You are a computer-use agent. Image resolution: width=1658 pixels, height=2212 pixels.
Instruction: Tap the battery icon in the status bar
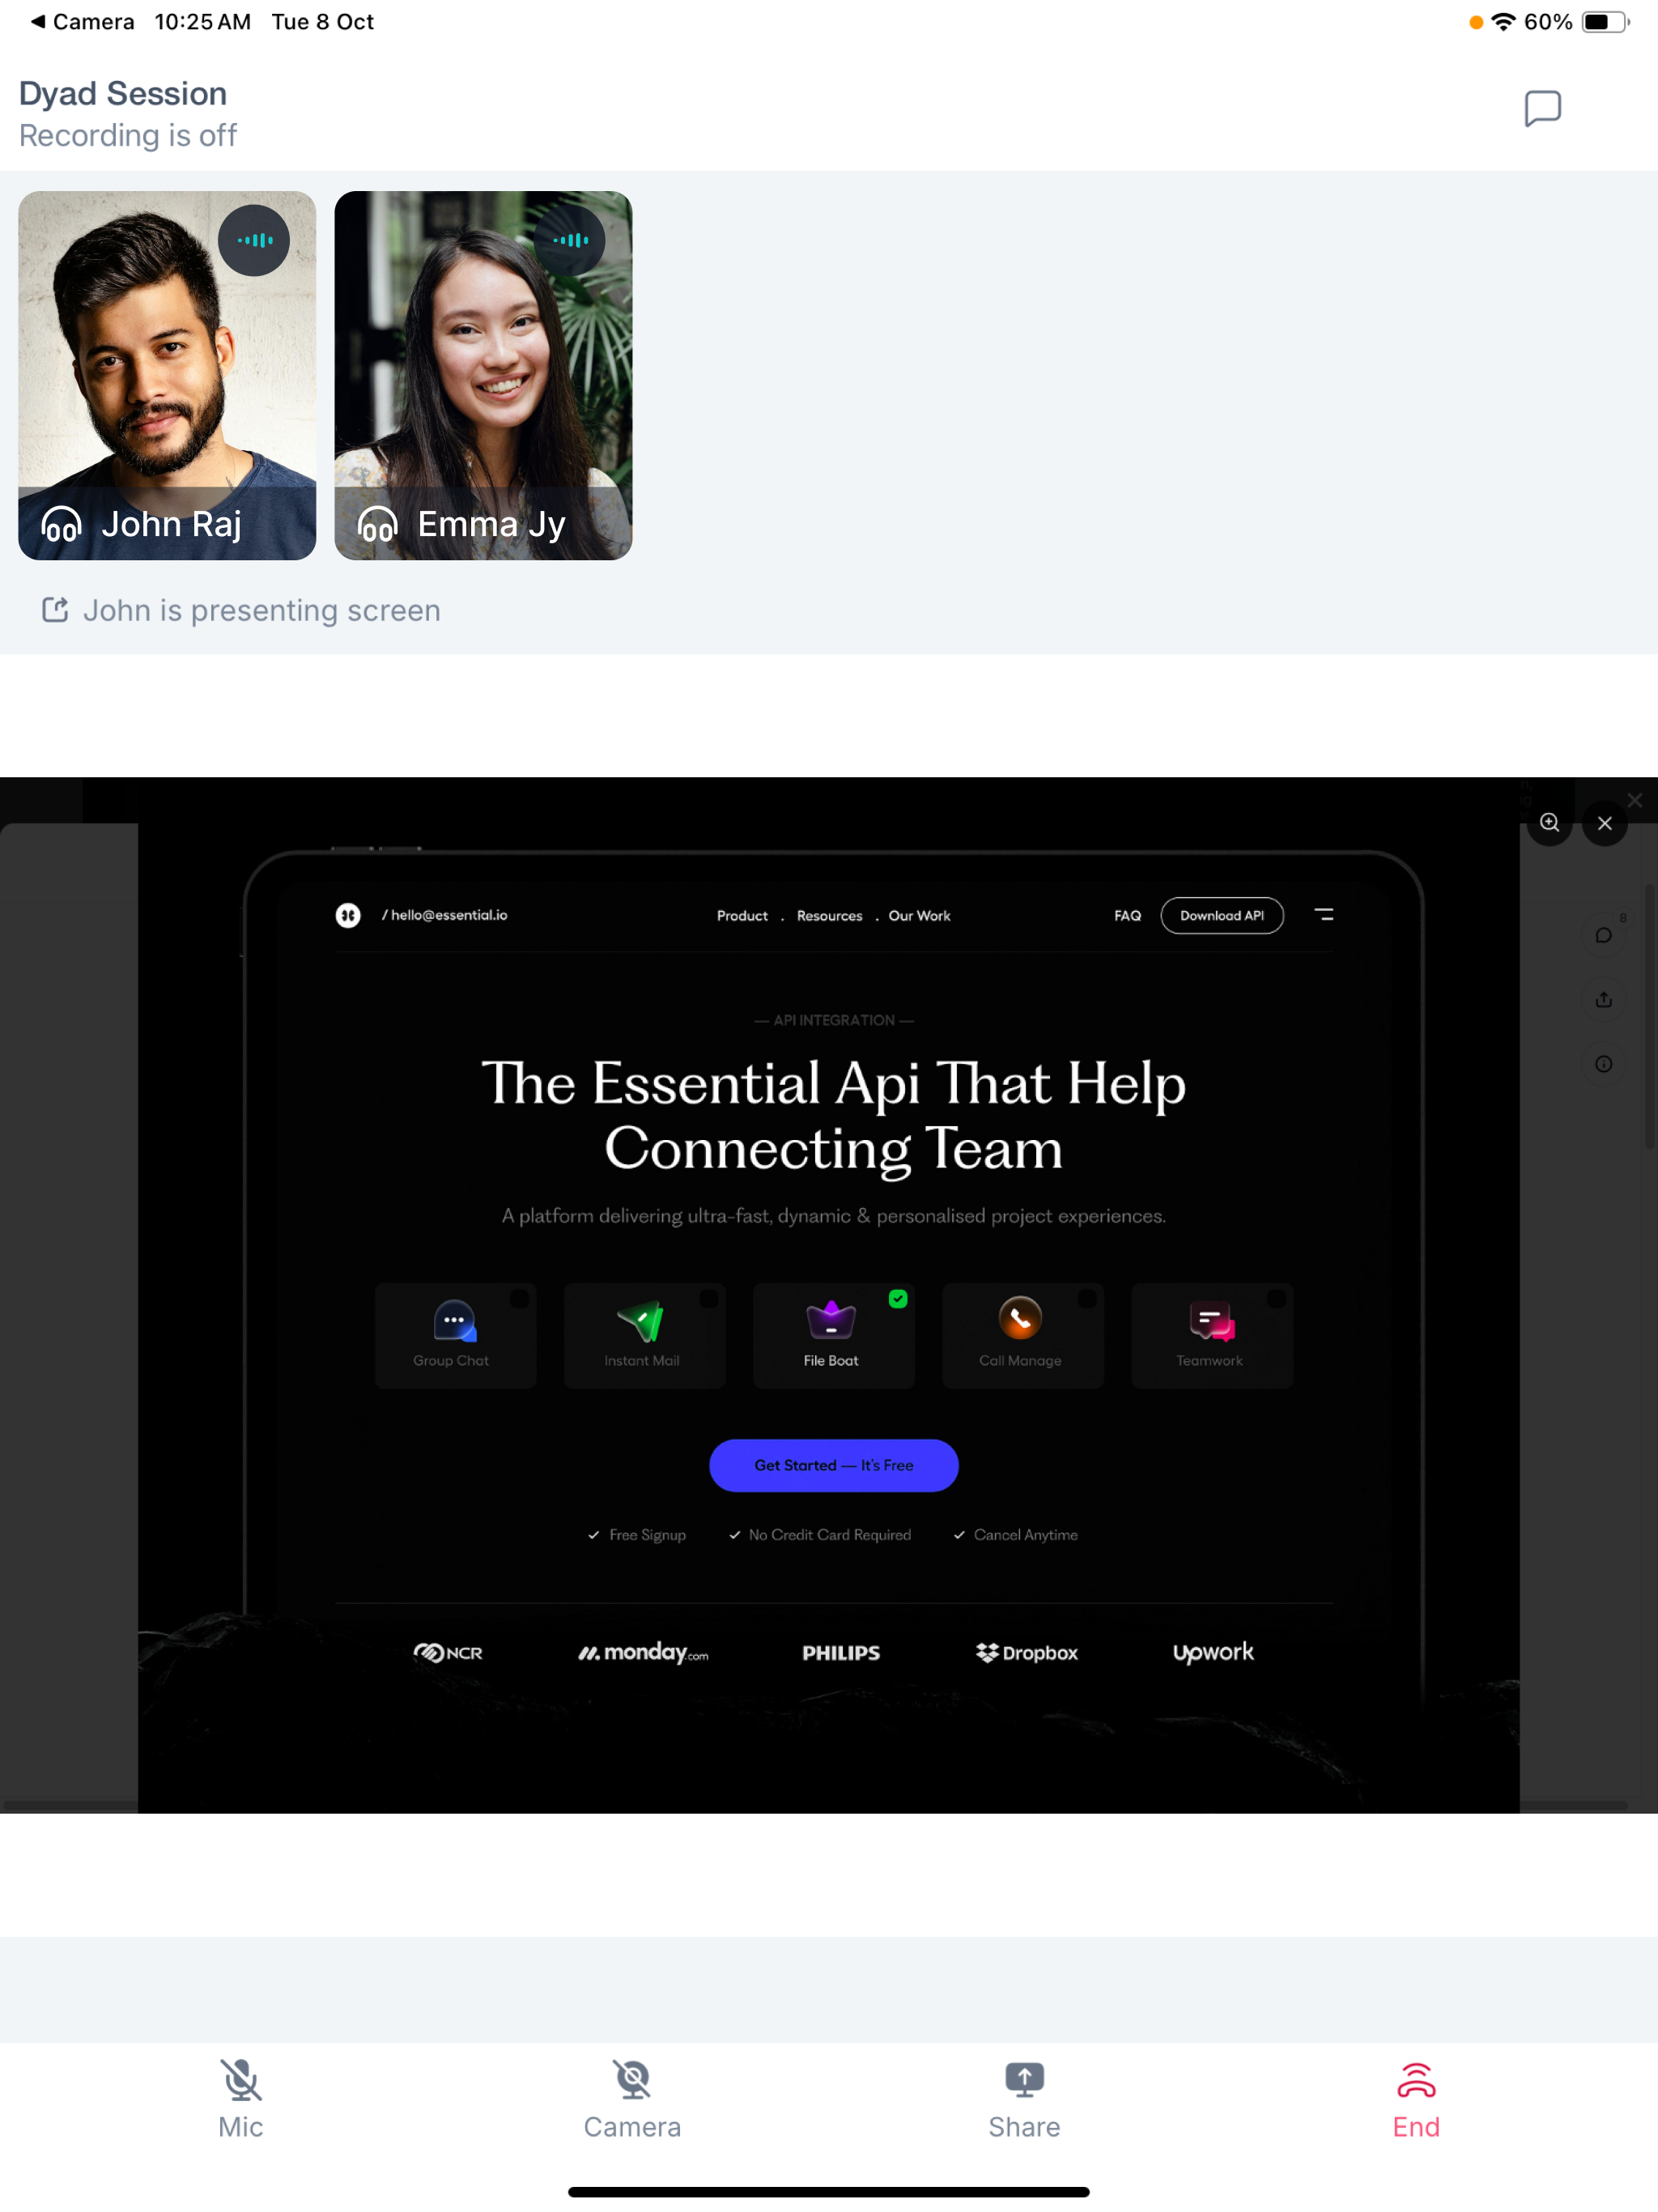tap(1606, 22)
